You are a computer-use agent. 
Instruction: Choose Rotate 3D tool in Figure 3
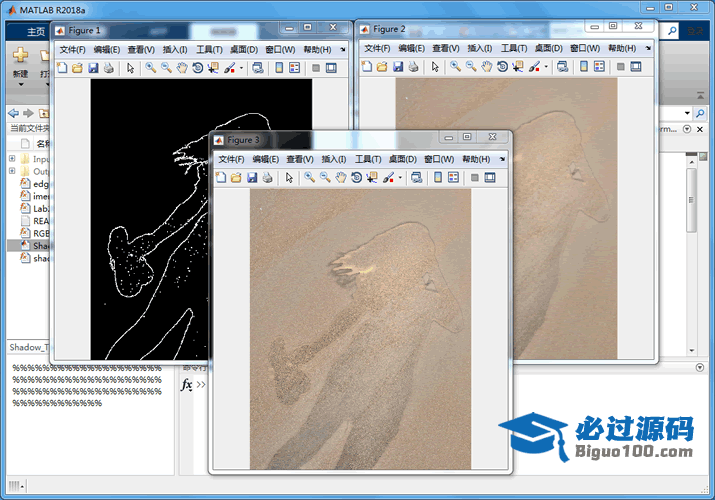click(x=357, y=178)
